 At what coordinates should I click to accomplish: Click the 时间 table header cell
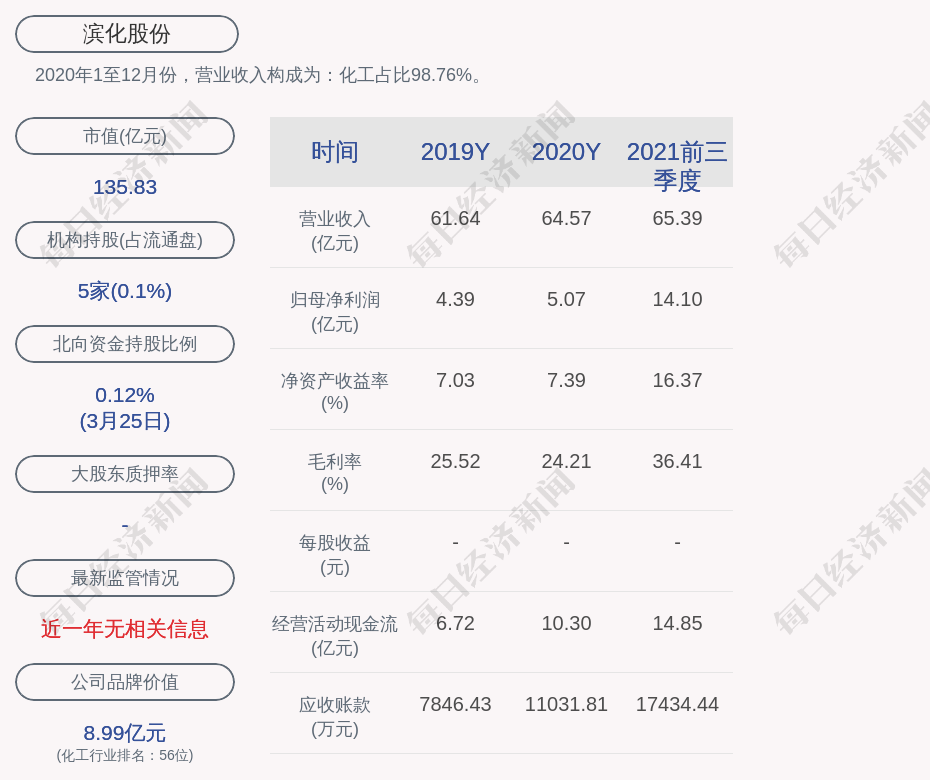point(335,152)
